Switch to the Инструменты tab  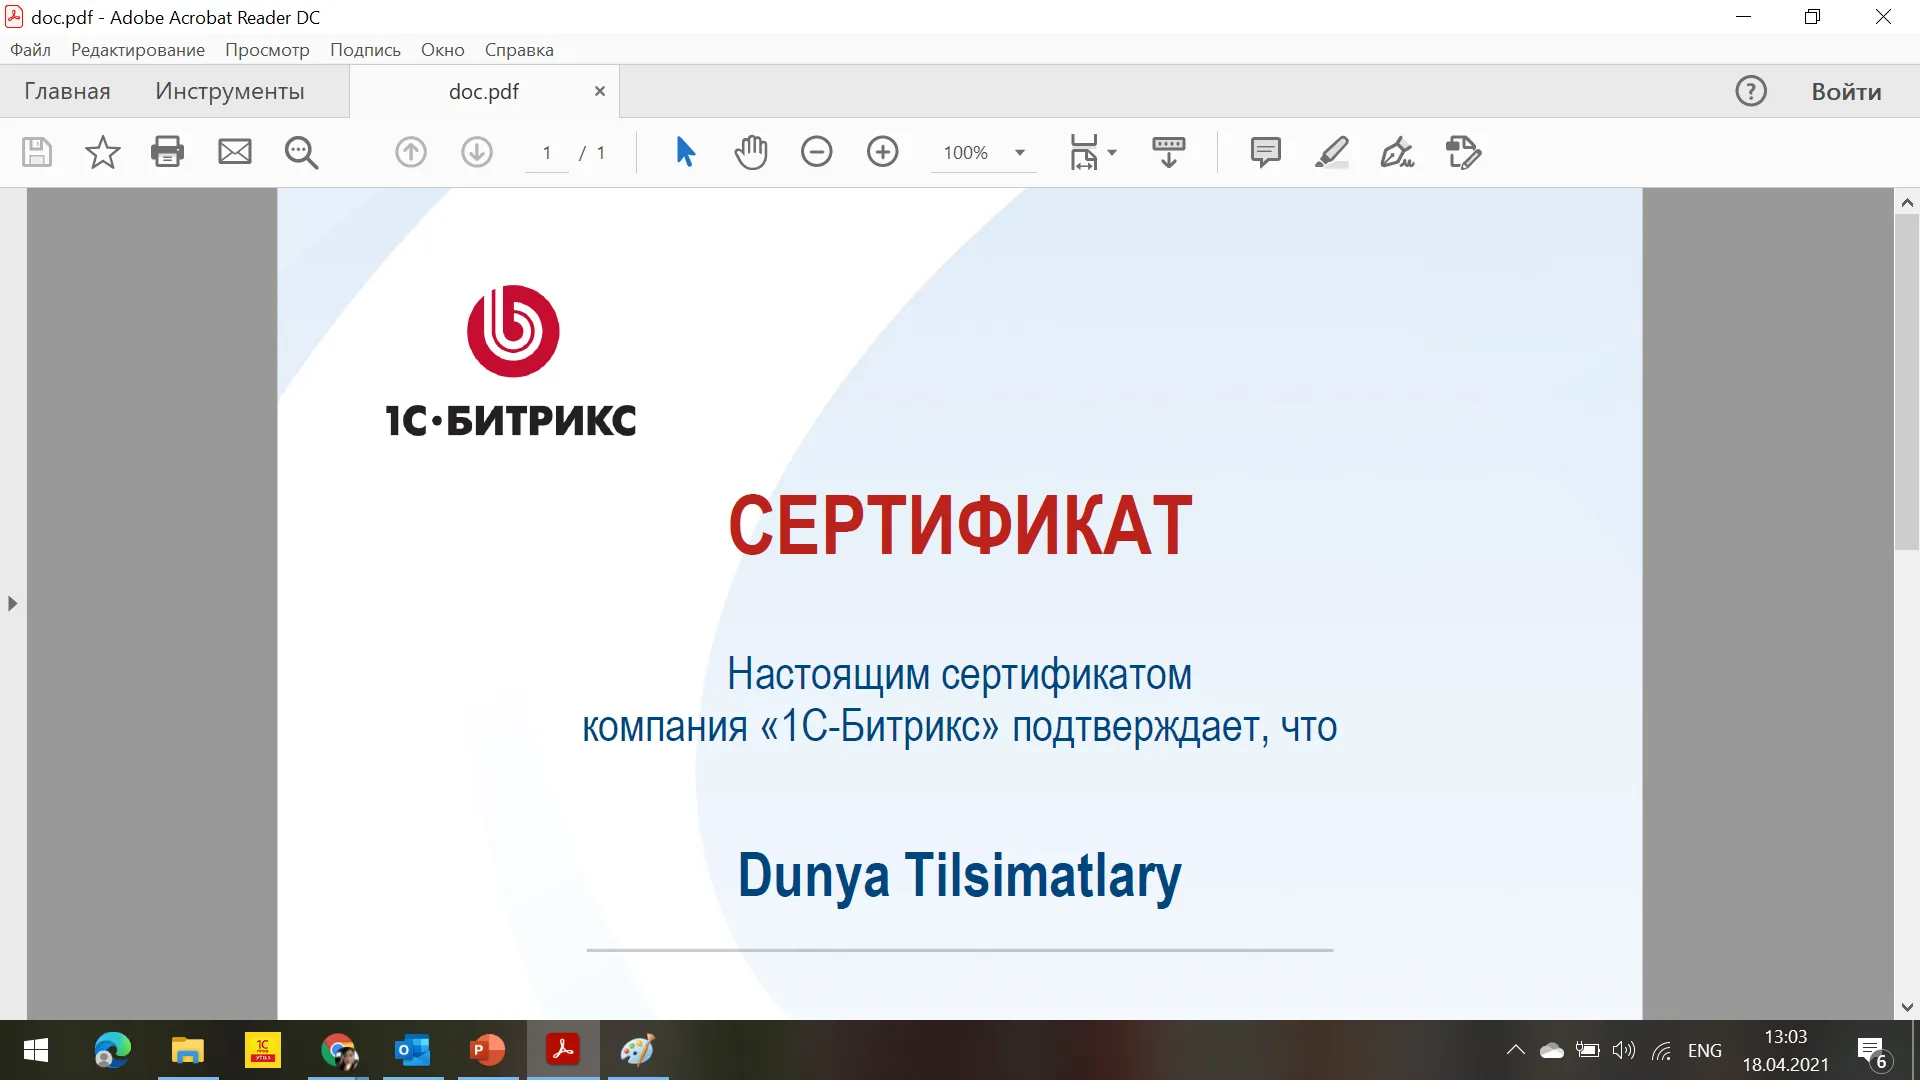click(230, 91)
